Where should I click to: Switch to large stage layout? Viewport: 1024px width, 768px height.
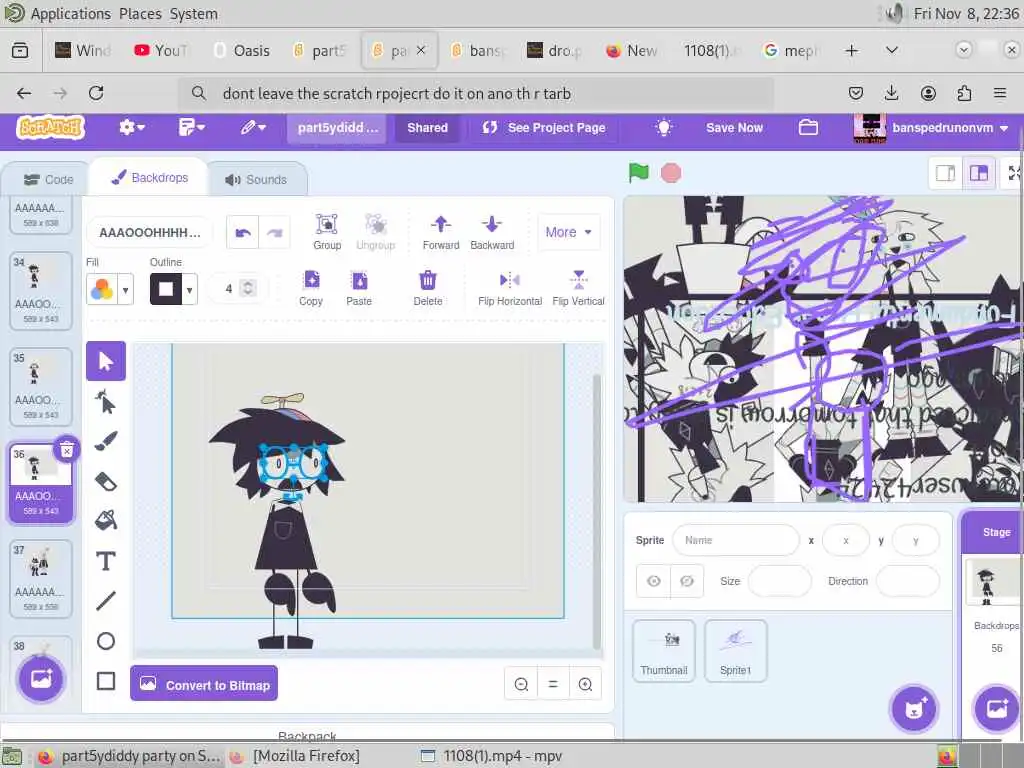pyautogui.click(x=978, y=173)
